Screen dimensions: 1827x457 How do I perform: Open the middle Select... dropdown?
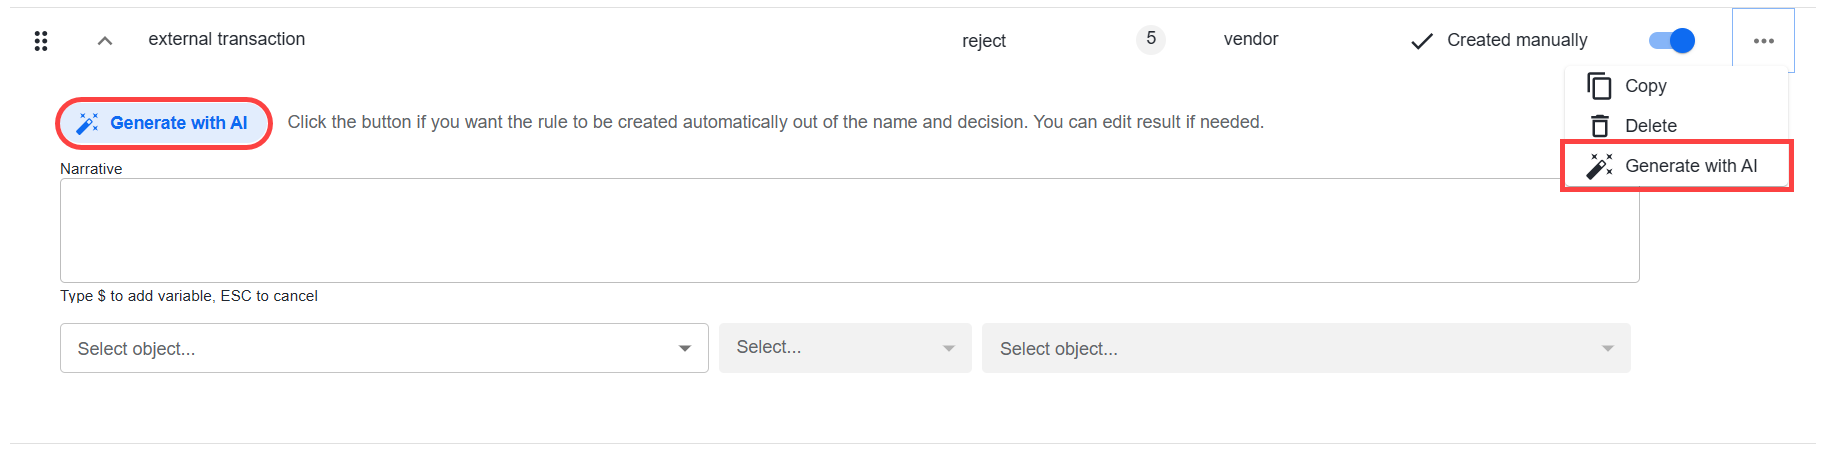[x=845, y=348]
